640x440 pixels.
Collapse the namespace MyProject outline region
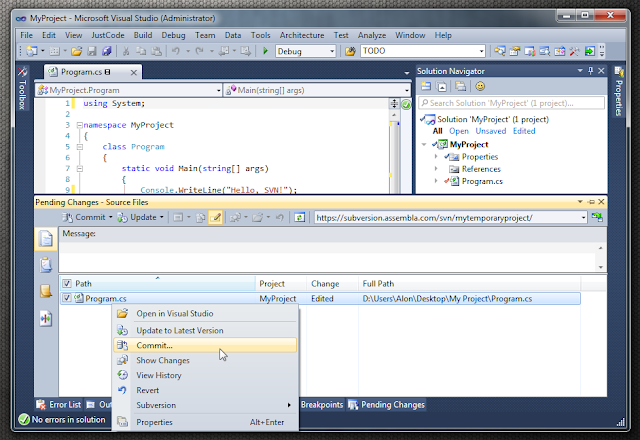click(80, 125)
